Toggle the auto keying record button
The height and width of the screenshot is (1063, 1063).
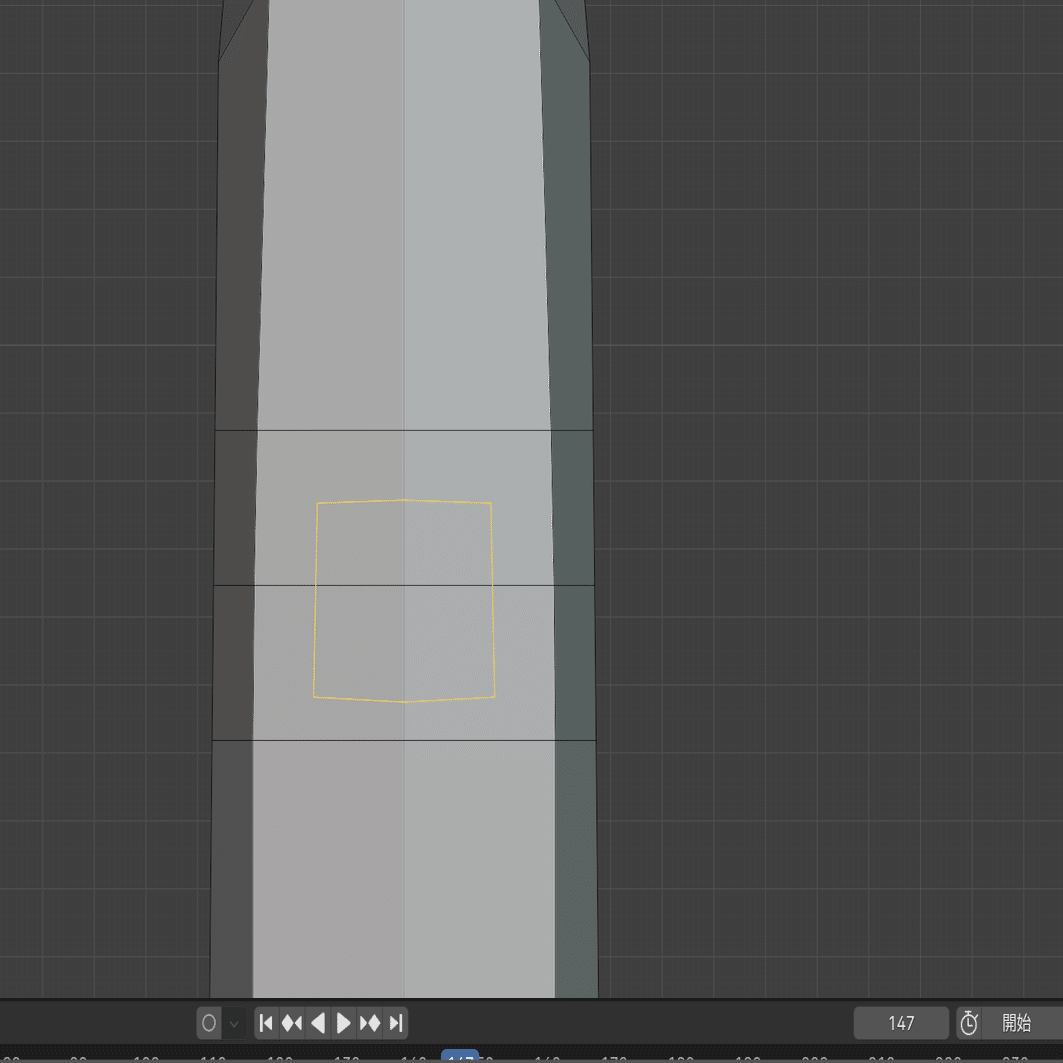point(209,1022)
